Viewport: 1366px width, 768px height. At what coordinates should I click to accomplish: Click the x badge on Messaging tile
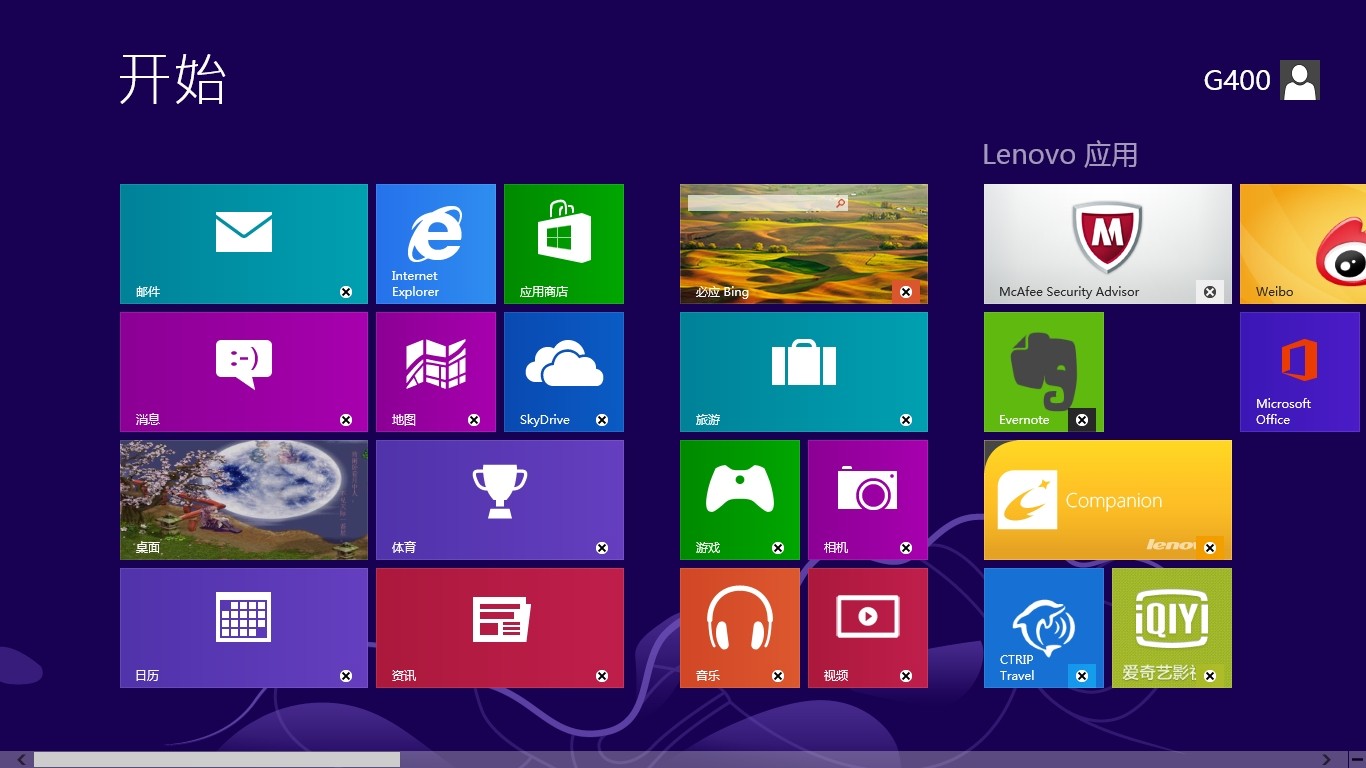point(346,420)
